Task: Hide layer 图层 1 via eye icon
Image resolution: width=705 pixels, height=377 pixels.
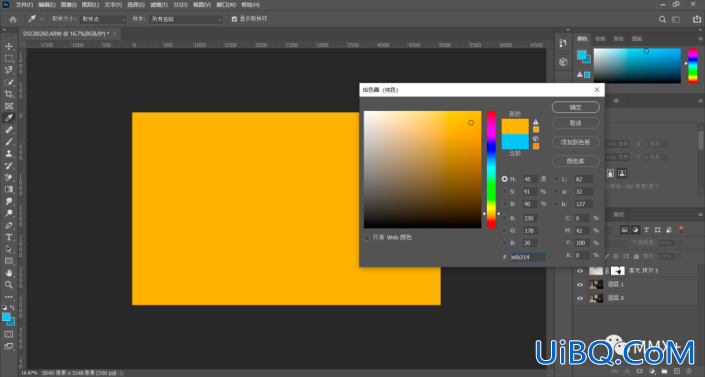Action: (x=580, y=285)
